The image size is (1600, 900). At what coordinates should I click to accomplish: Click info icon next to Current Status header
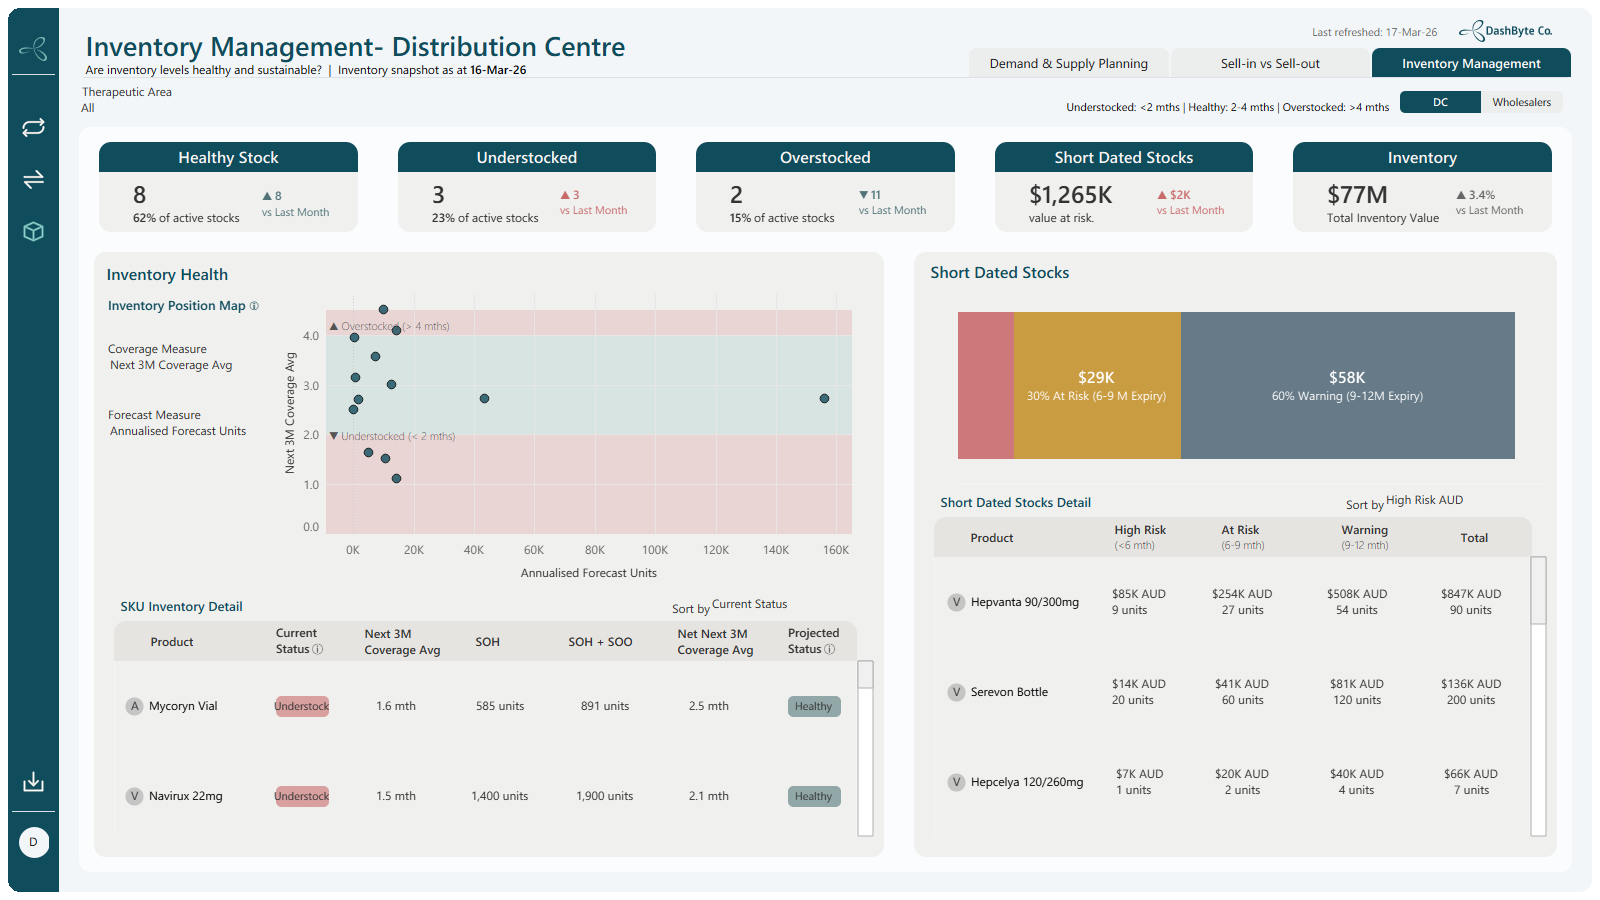coord(318,649)
